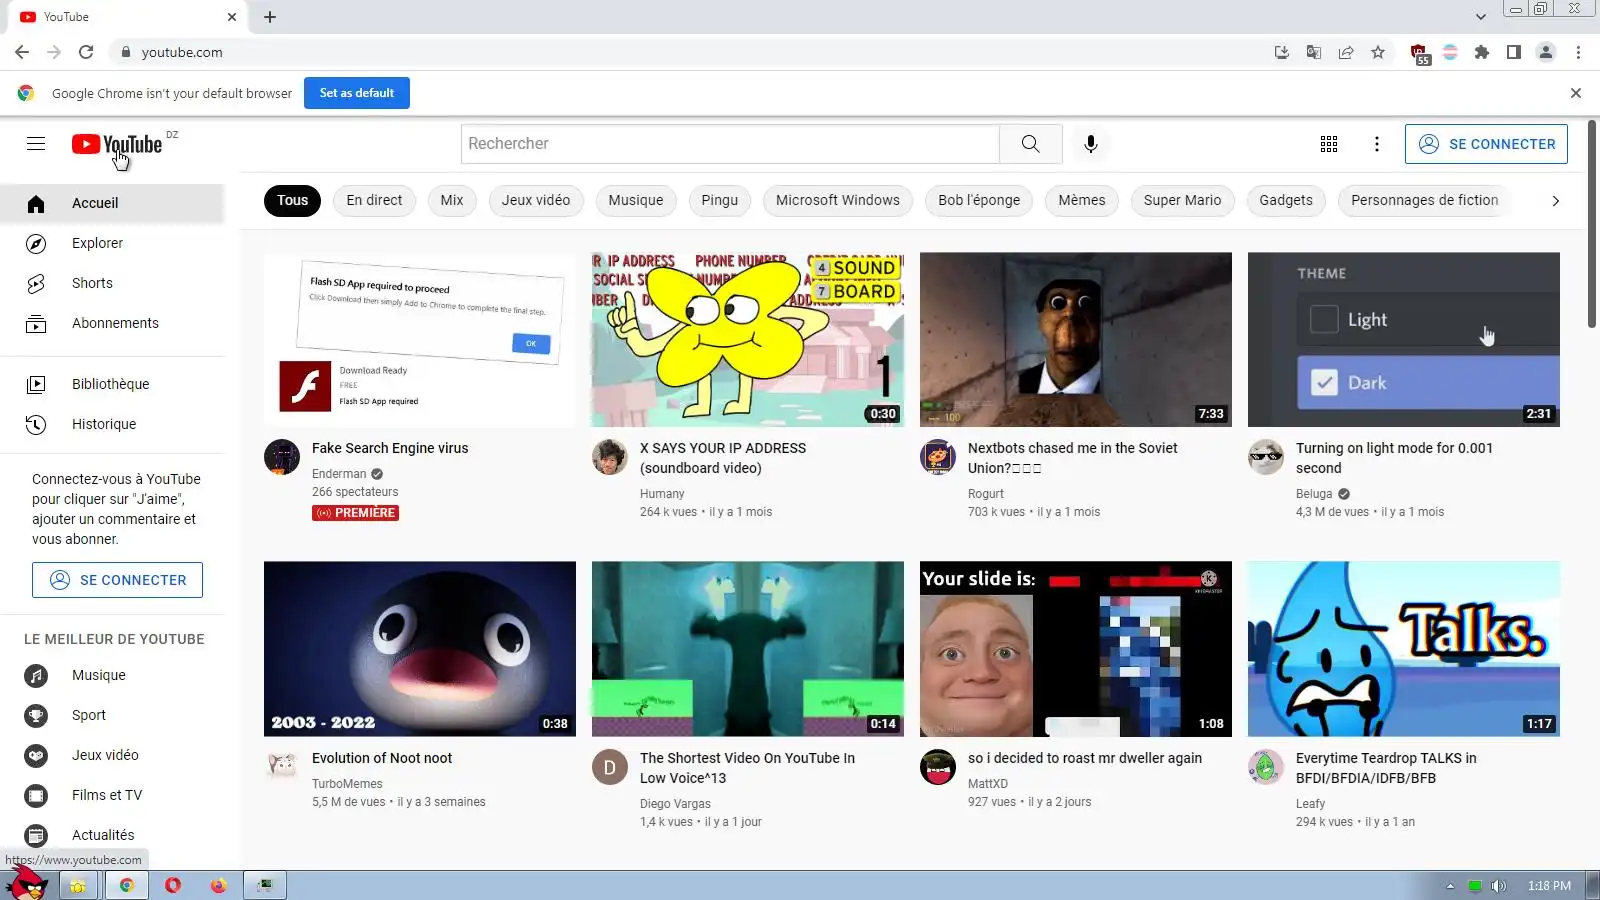This screenshot has height=900, width=1600.
Task: Click SE CONNECTER button in the sidebar
Action: pyautogui.click(x=117, y=580)
